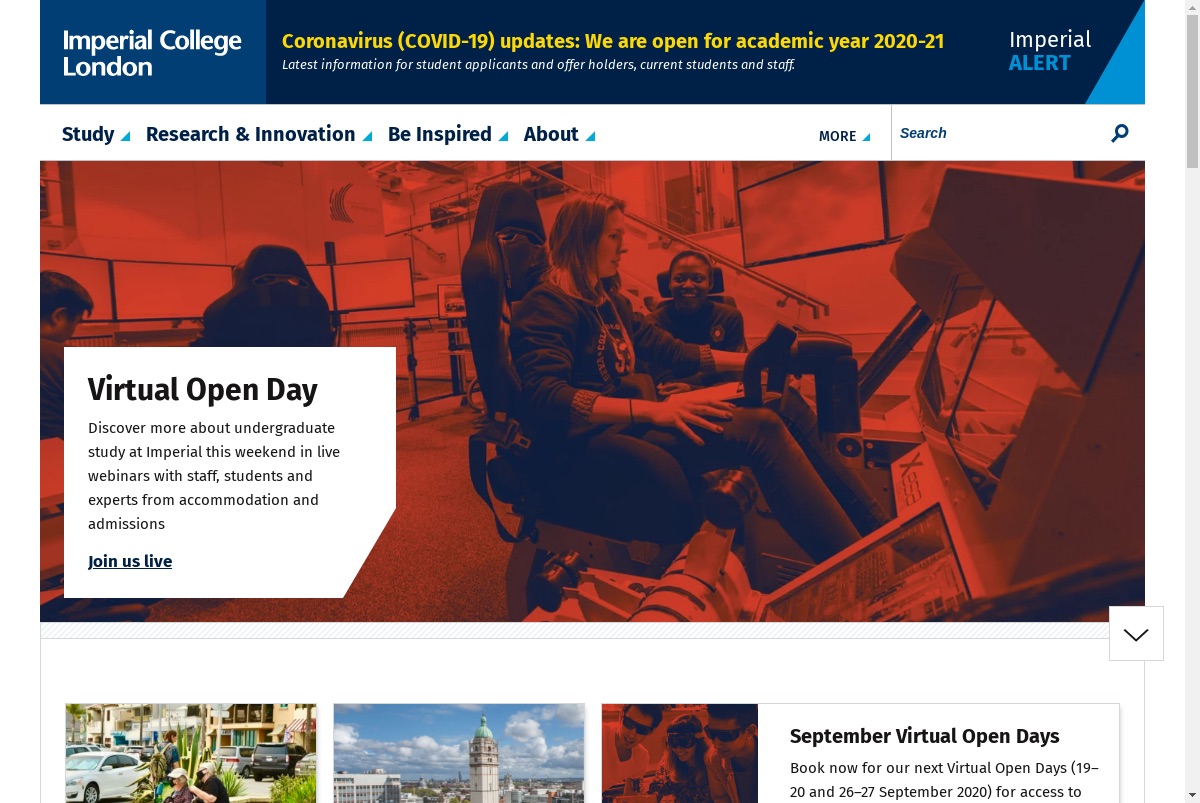Click the 'Latest information for student applicants' text

tap(538, 65)
